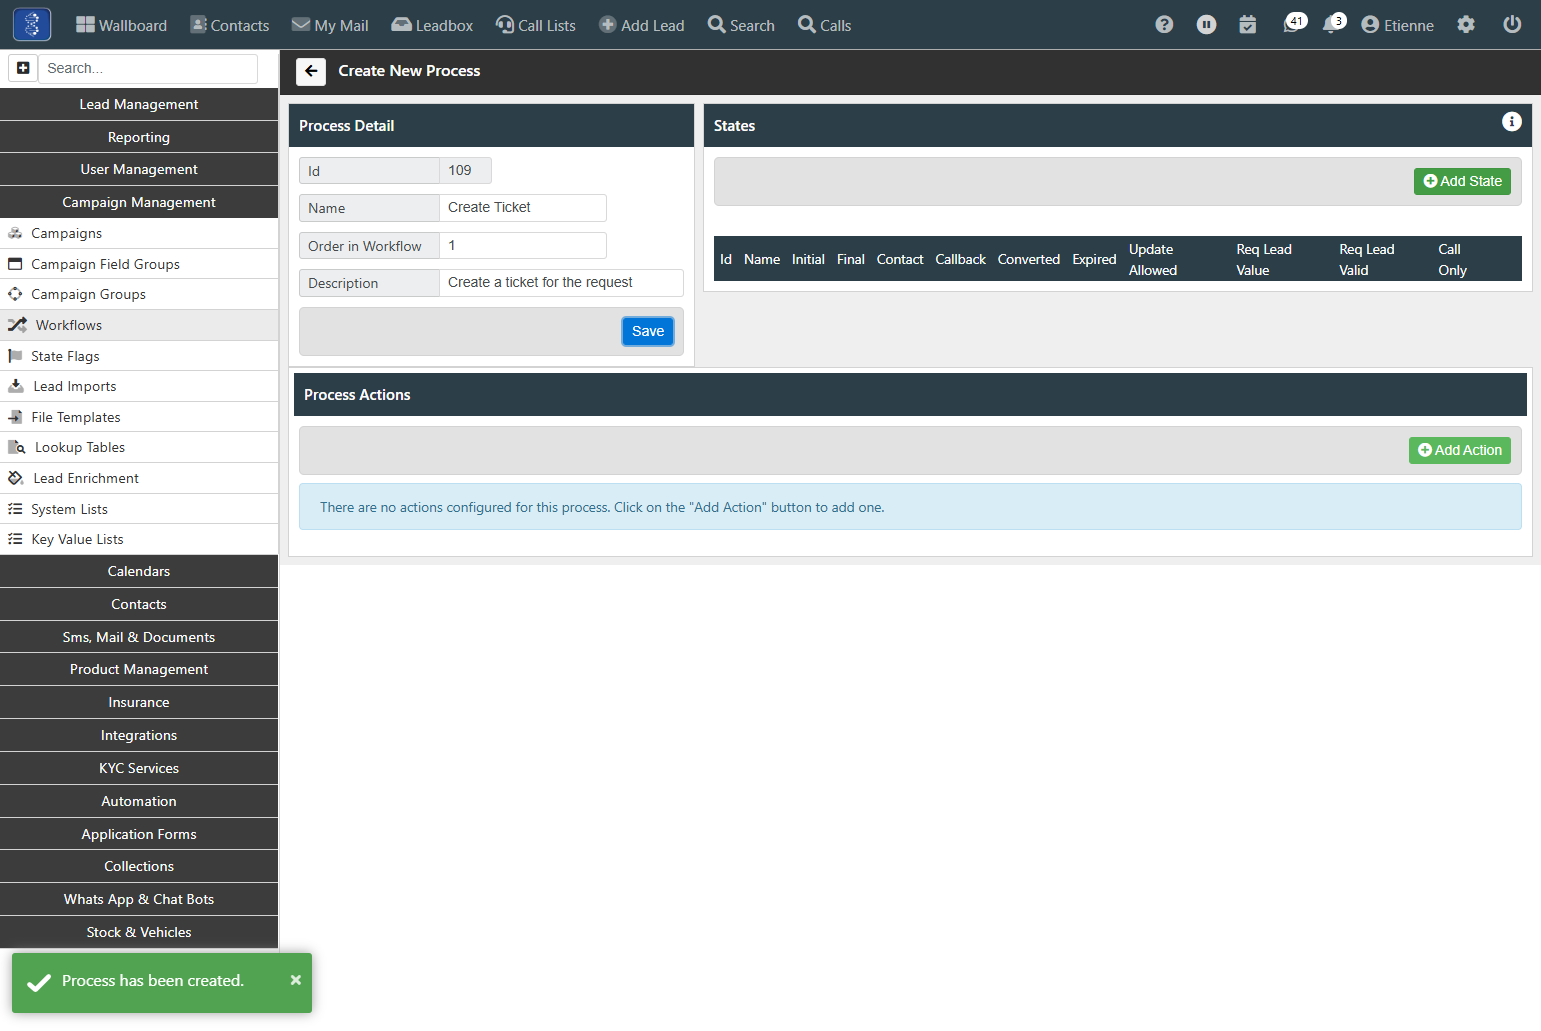Open chat messages icon with 41 badge
The image size is (1541, 1031).
(x=1294, y=23)
